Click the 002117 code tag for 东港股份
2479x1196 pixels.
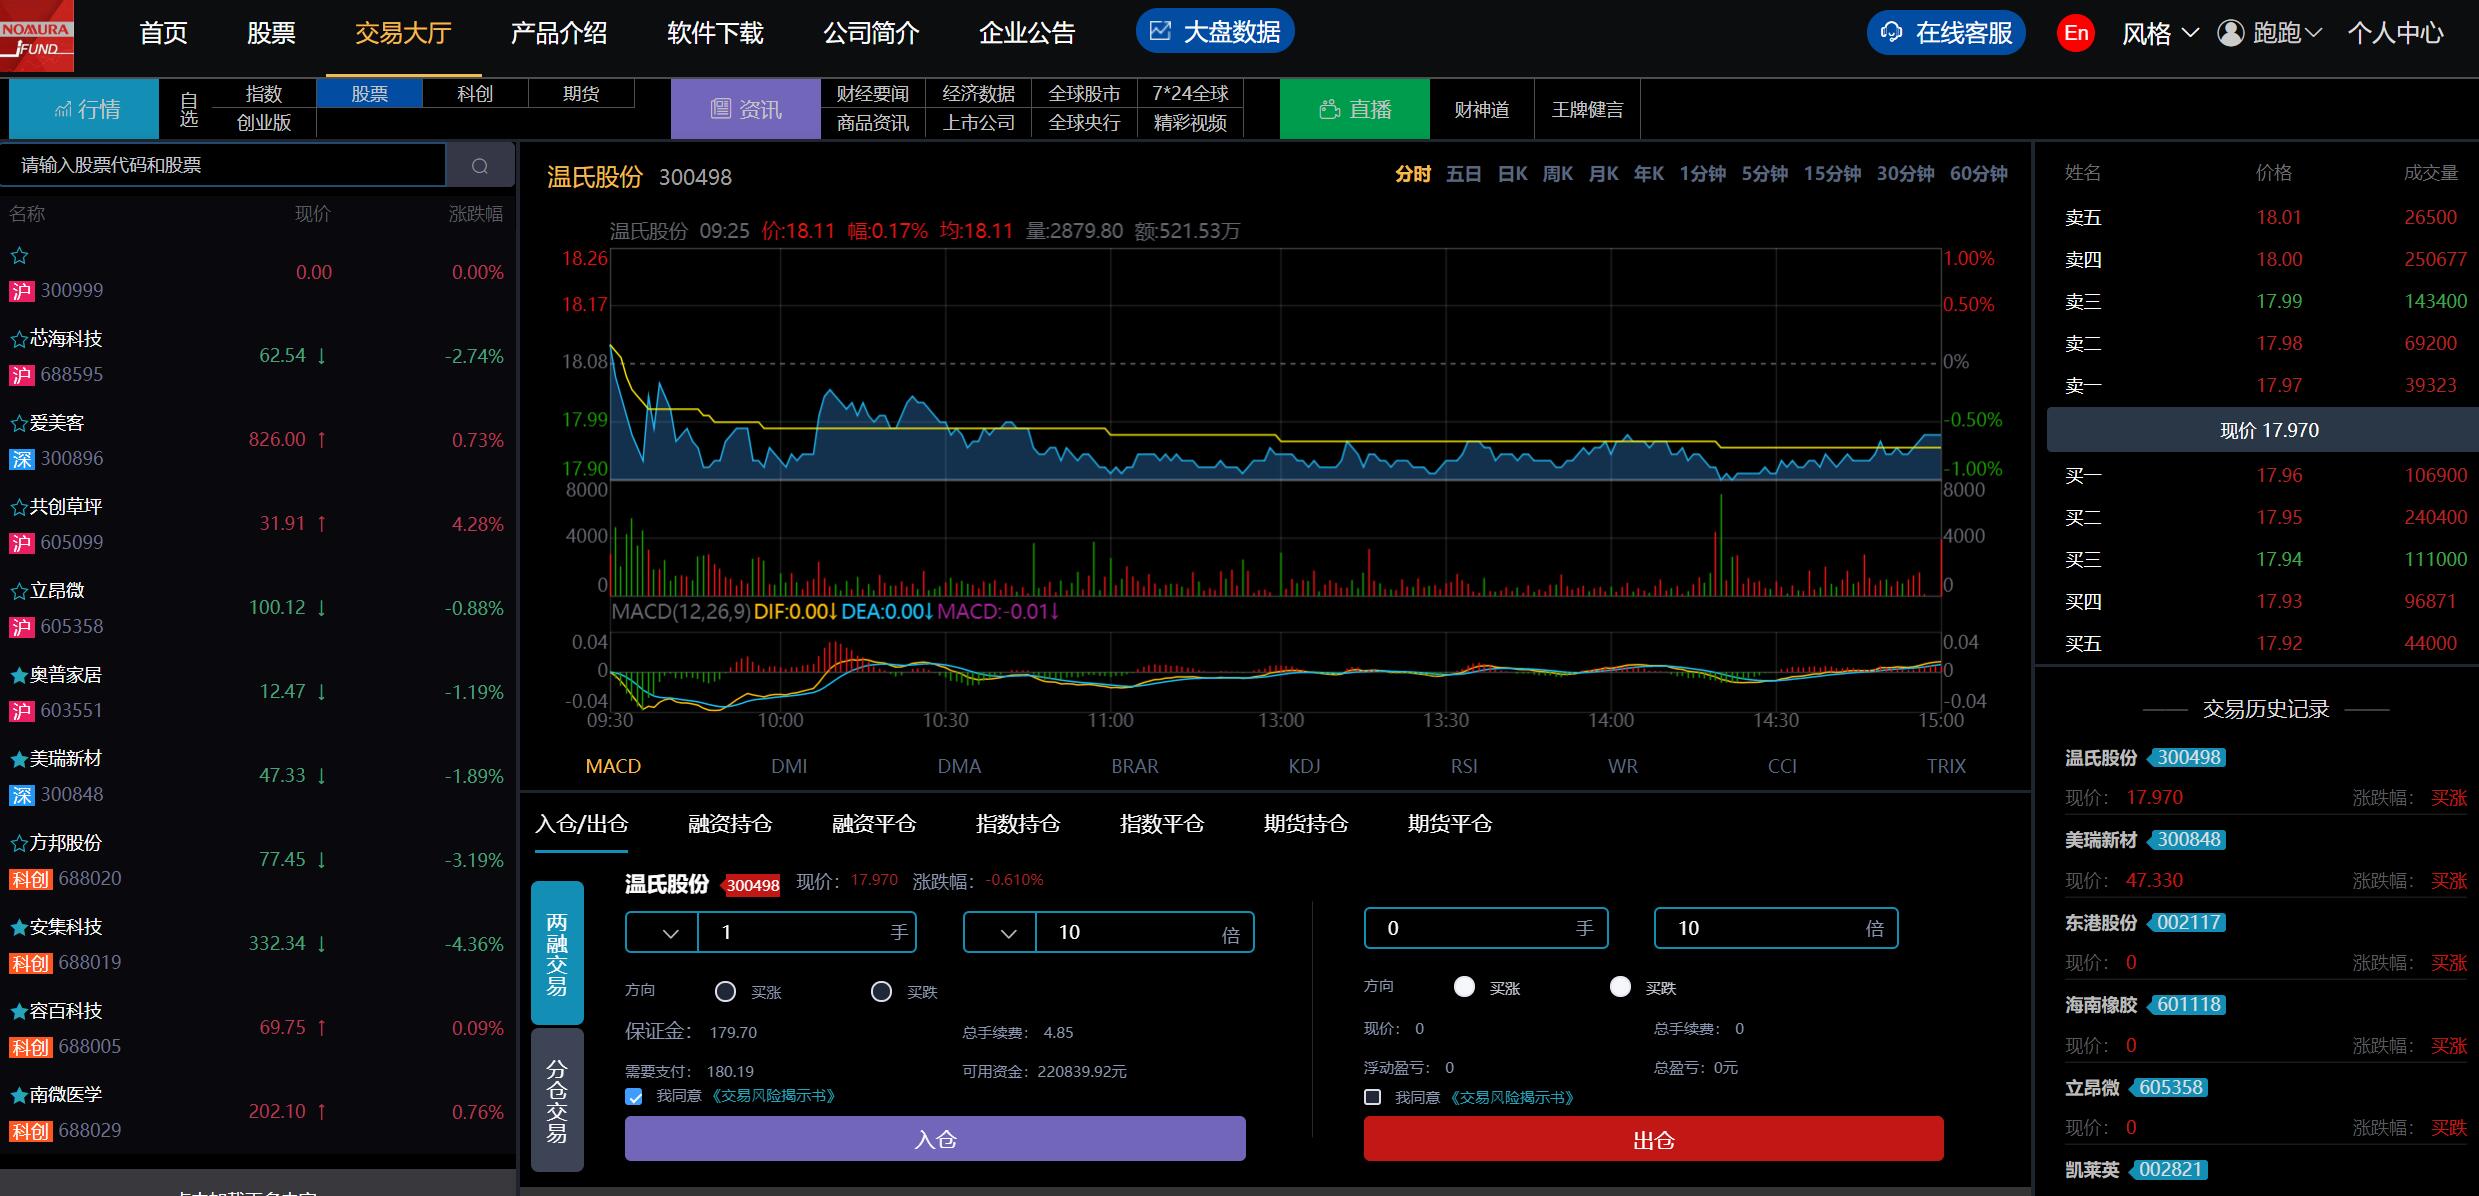click(2188, 922)
